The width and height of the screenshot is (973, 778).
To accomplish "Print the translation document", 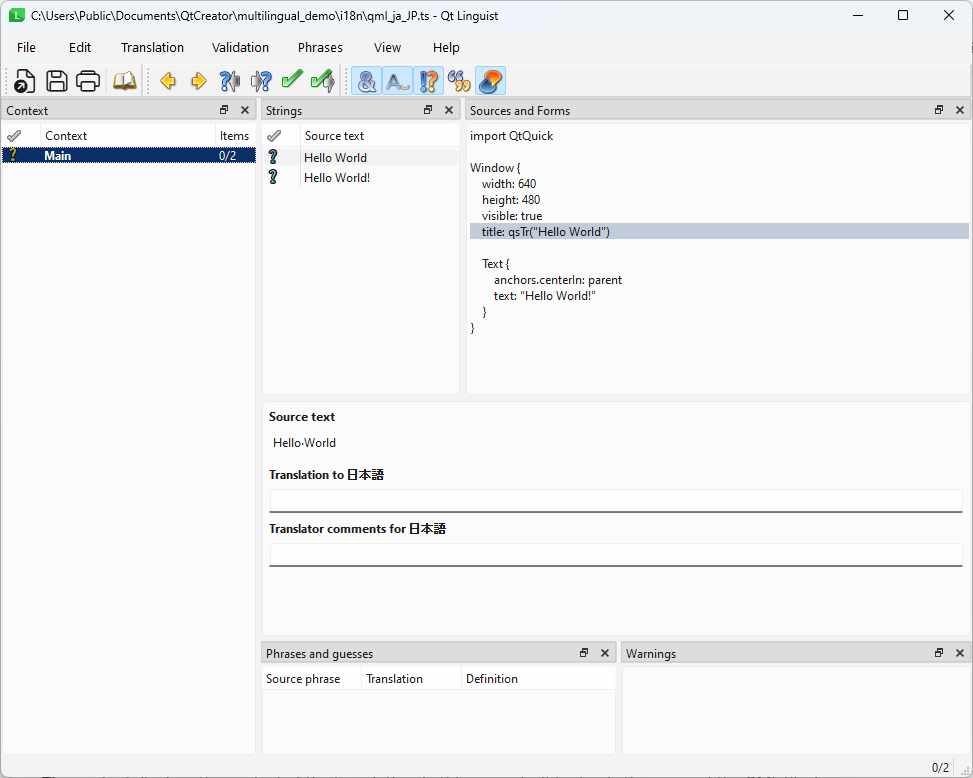I will click(x=88, y=81).
